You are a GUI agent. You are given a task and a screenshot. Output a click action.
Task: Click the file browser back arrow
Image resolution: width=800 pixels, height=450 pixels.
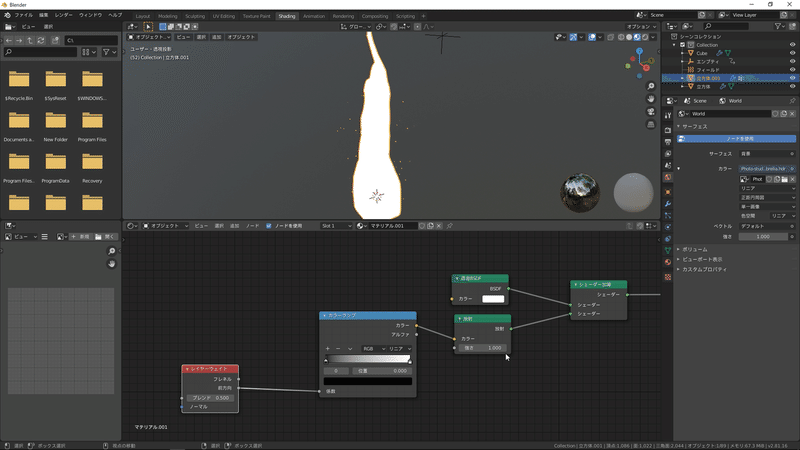tap(9, 40)
